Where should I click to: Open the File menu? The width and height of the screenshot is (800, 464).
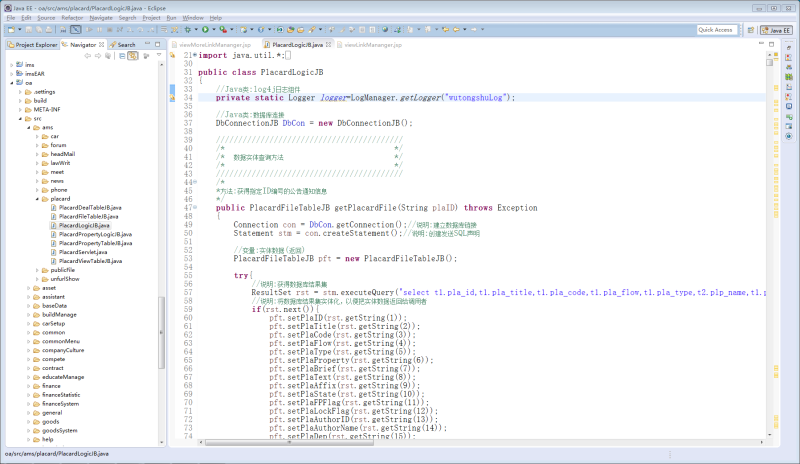[11, 18]
